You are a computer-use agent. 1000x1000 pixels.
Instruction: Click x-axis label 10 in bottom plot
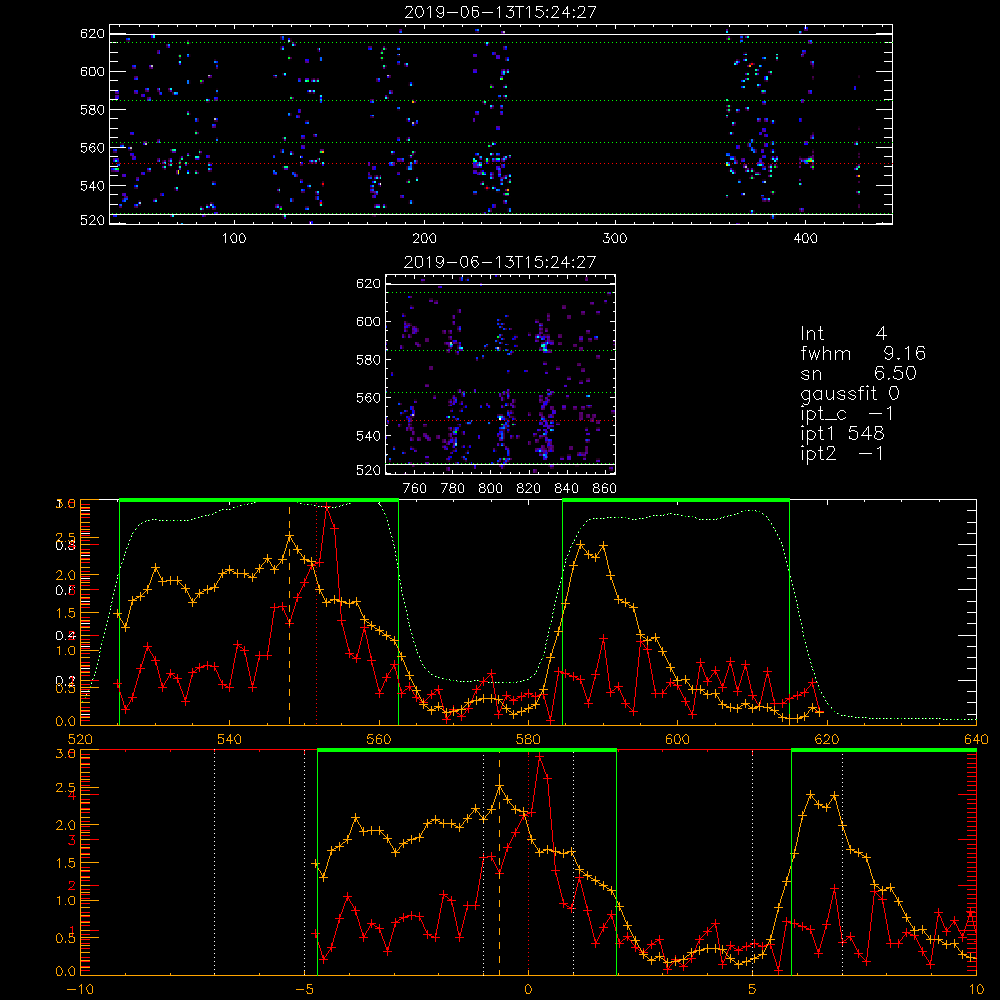pyautogui.click(x=976, y=990)
